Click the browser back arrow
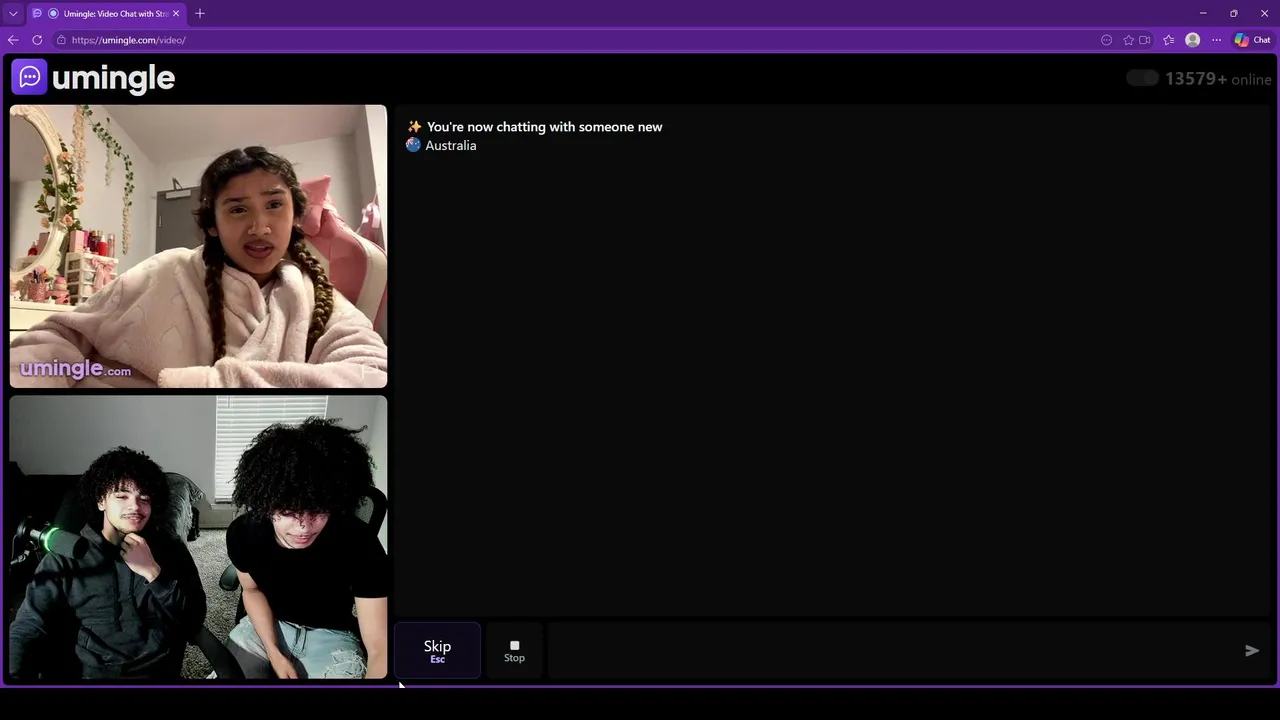The height and width of the screenshot is (720, 1280). click(13, 40)
